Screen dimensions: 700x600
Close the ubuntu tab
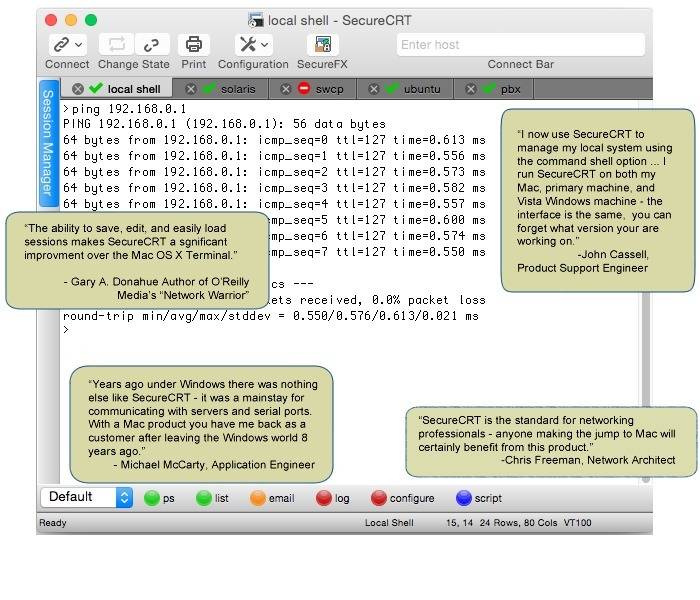(x=374, y=89)
